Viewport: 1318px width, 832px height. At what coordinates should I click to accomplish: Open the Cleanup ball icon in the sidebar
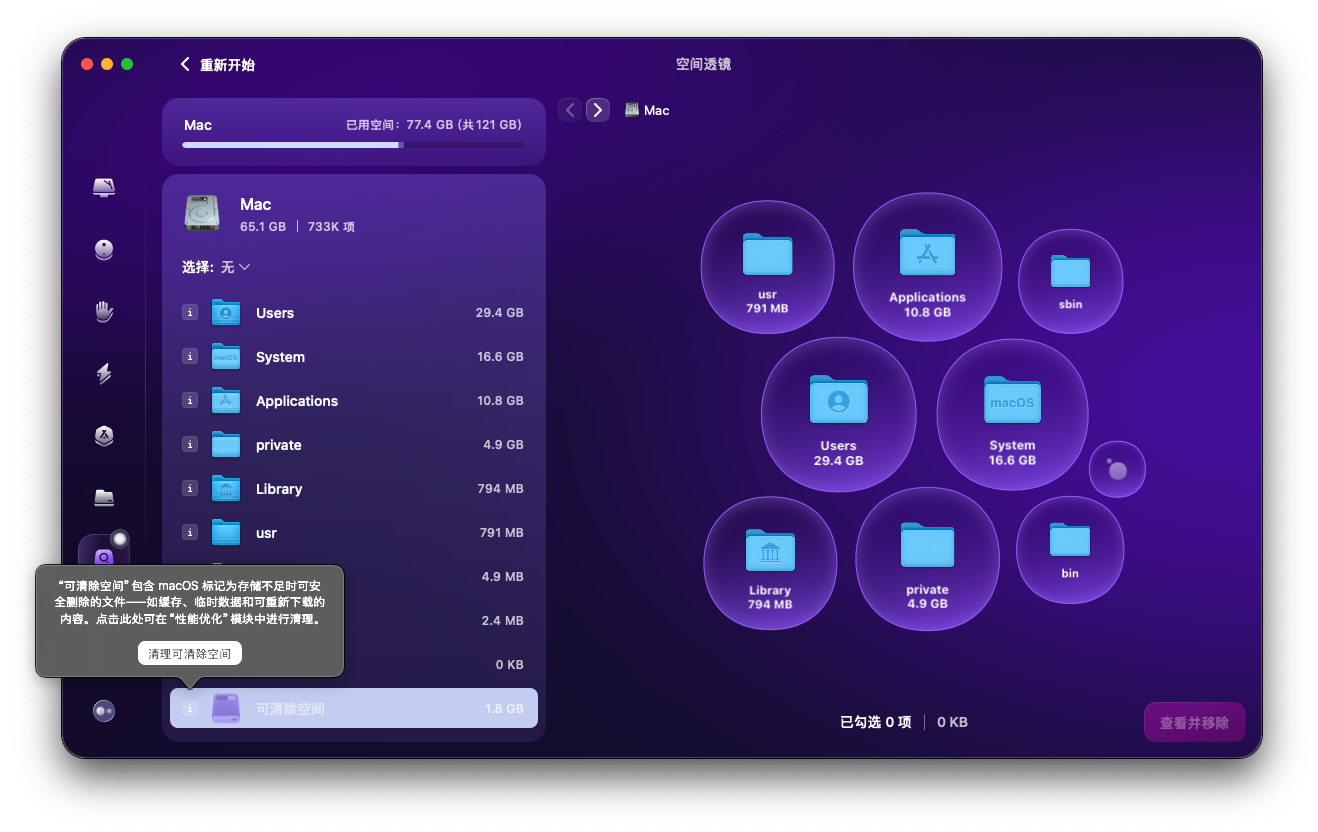(104, 250)
